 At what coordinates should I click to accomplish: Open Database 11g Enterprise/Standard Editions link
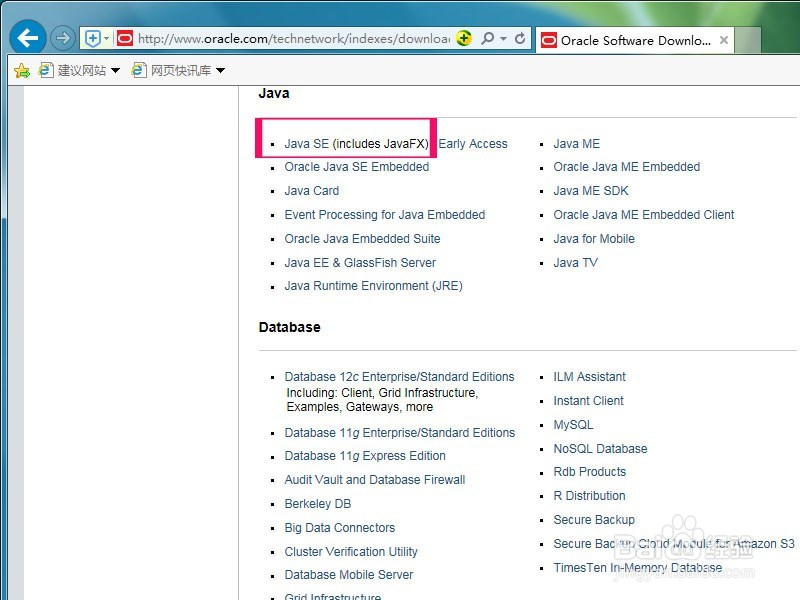(x=399, y=433)
